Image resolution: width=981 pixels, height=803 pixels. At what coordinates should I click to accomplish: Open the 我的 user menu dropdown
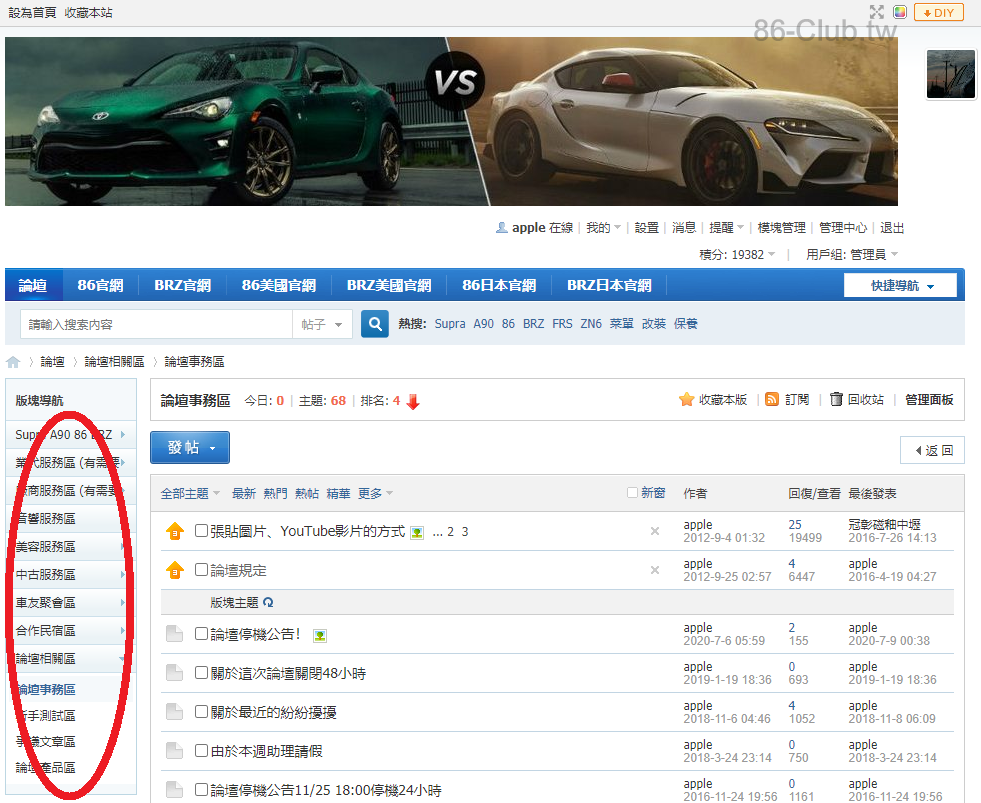(603, 227)
